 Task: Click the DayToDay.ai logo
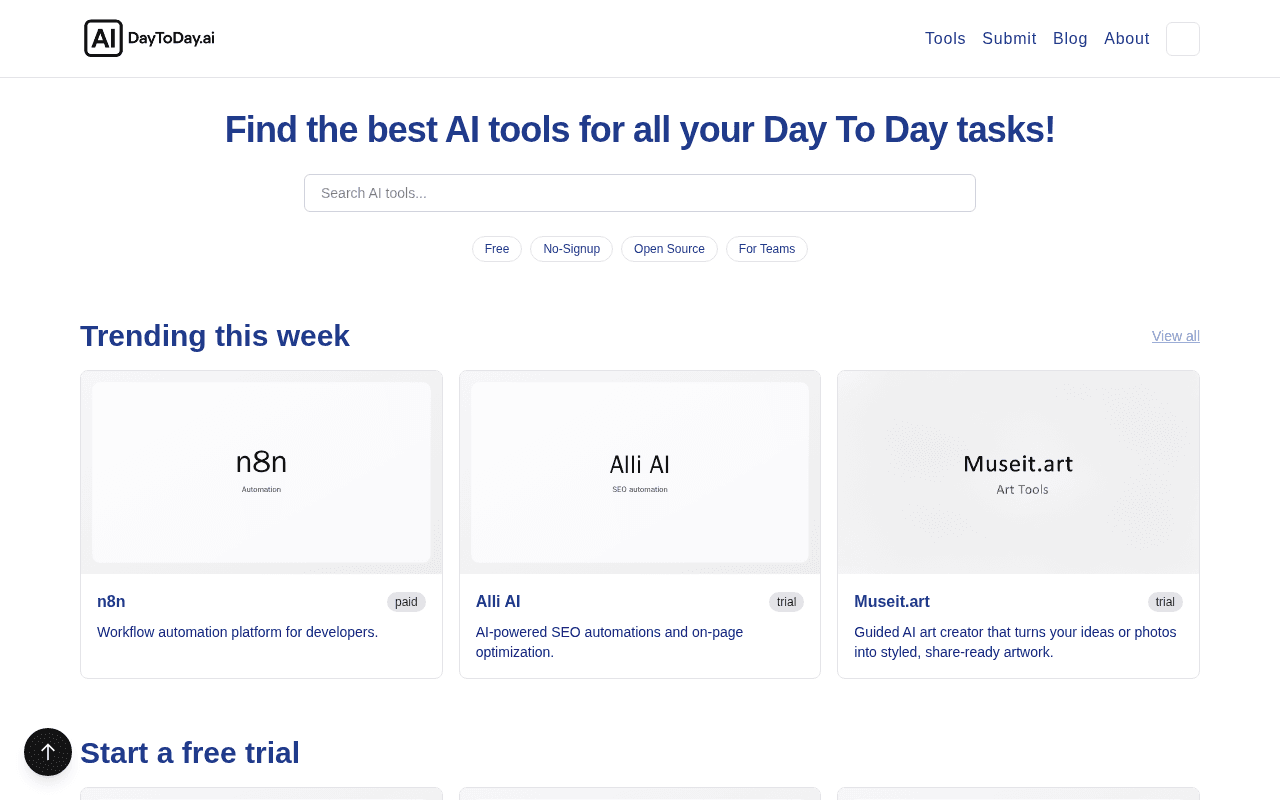coord(150,38)
